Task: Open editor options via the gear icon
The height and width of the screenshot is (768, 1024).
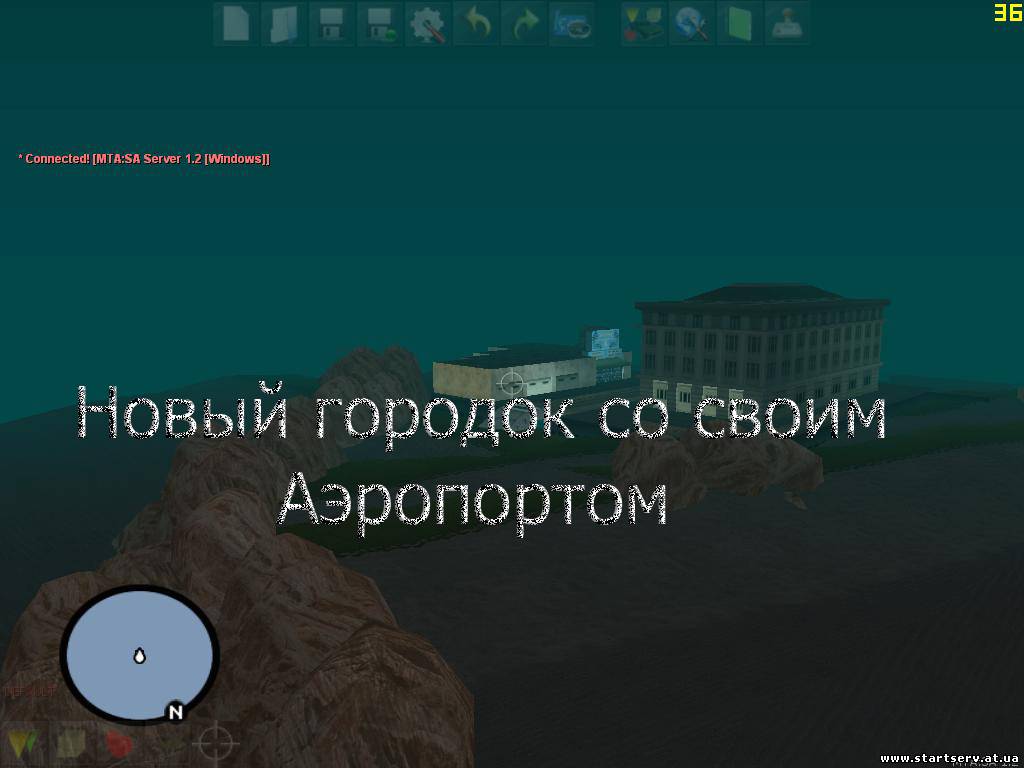Action: coord(427,23)
